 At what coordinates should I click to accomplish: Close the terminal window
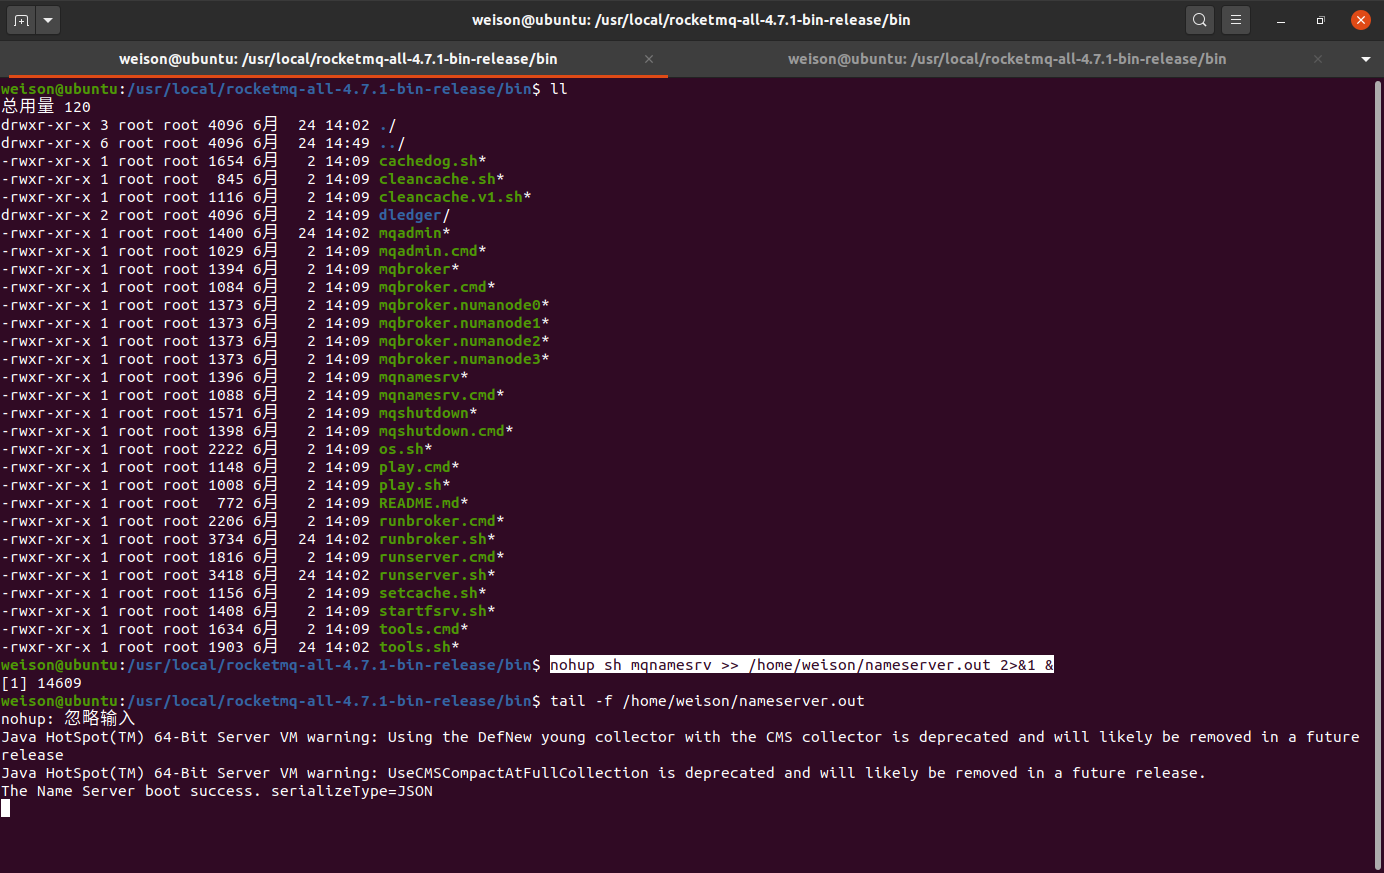pos(1360,20)
